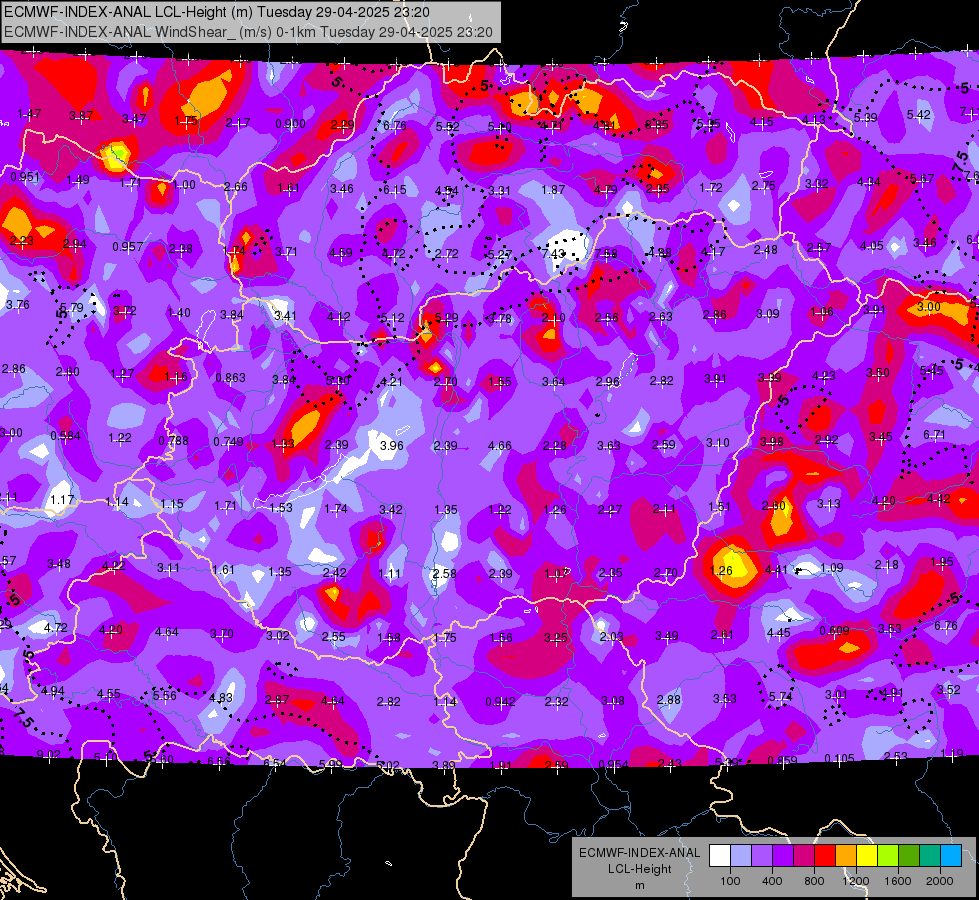Viewport: 979px width, 900px height.
Task: Click the wind shear value 6.15
Action: coord(395,189)
